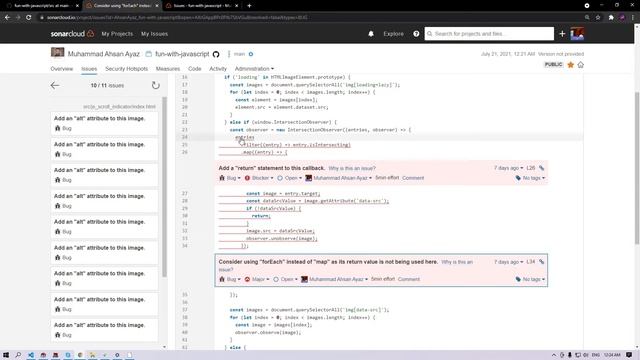Open the help question mark menu
640x360 pixels.
(x=416, y=34)
